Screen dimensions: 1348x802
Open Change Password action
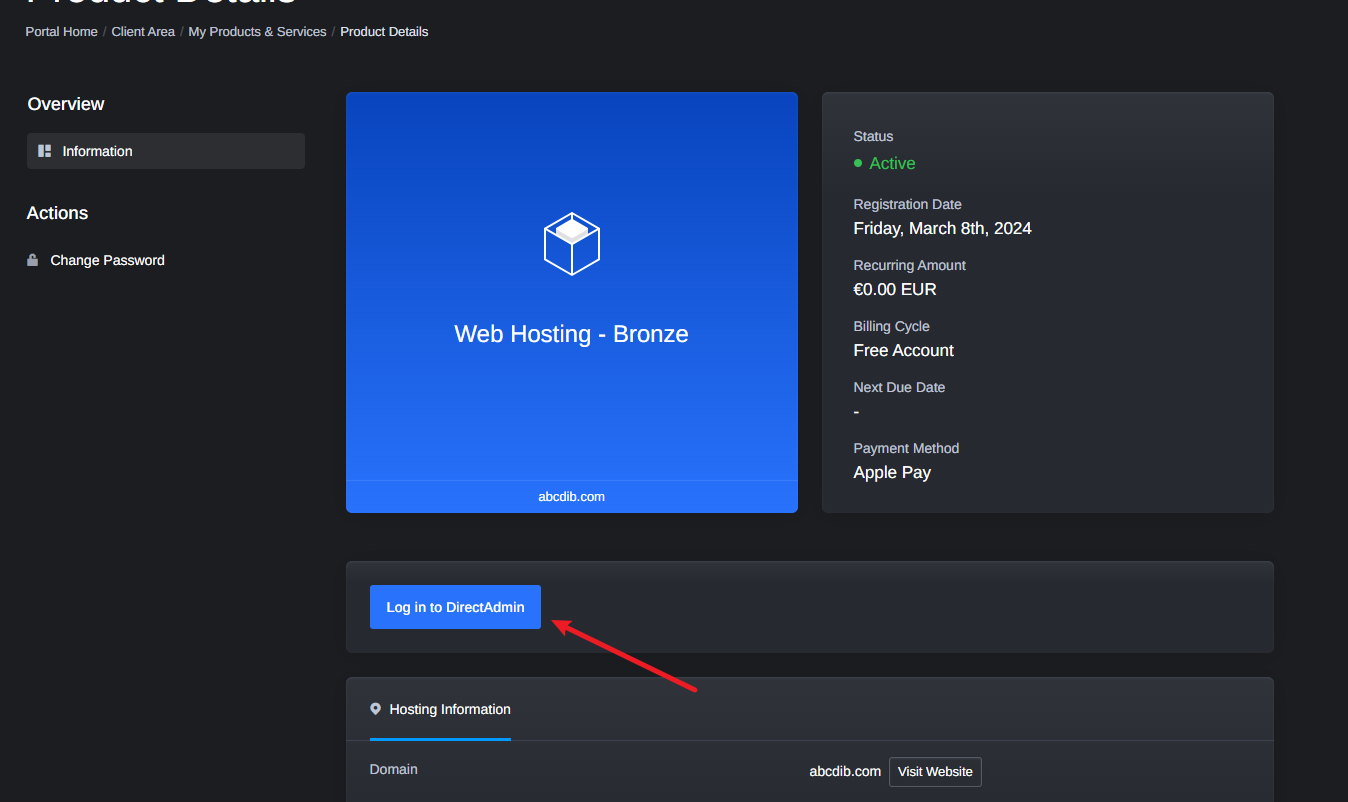pos(107,260)
